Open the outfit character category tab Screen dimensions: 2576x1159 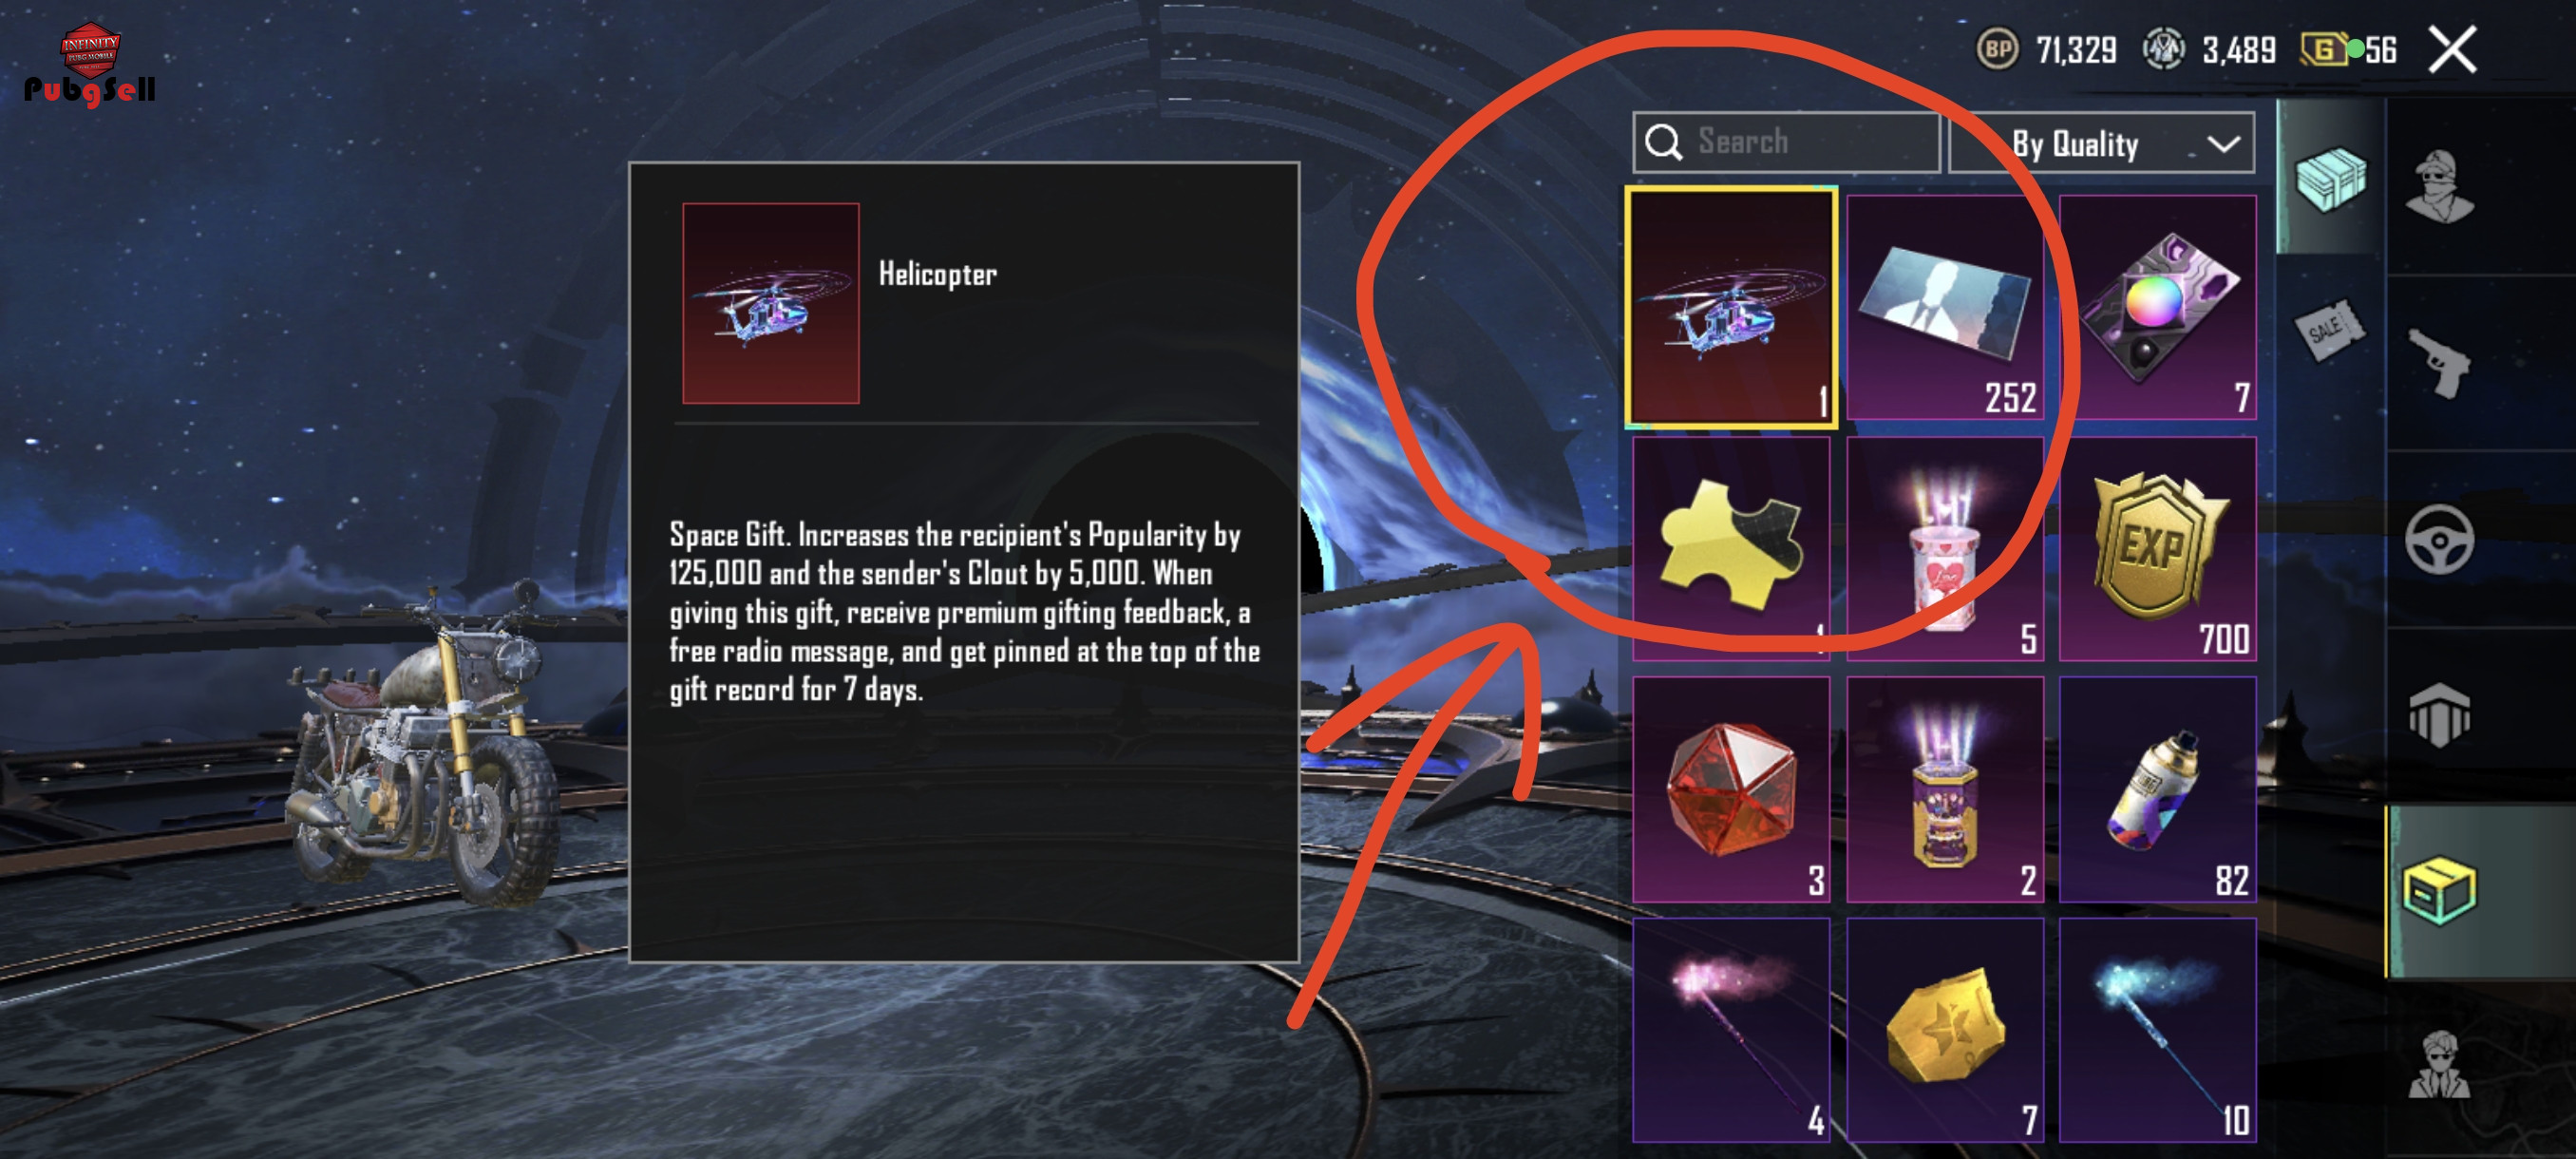(2440, 187)
